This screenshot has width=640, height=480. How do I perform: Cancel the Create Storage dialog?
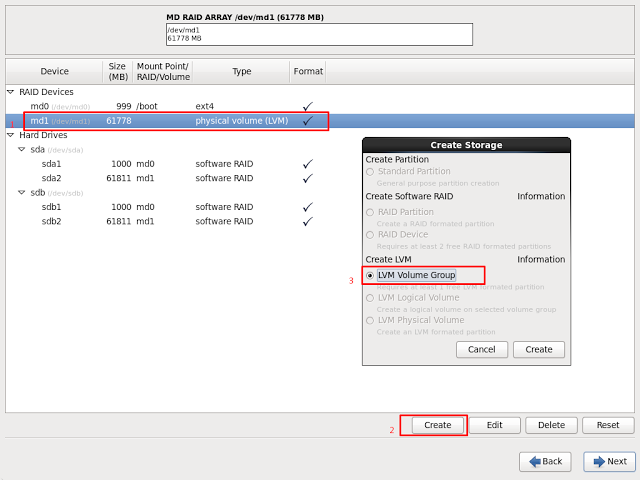click(x=481, y=349)
